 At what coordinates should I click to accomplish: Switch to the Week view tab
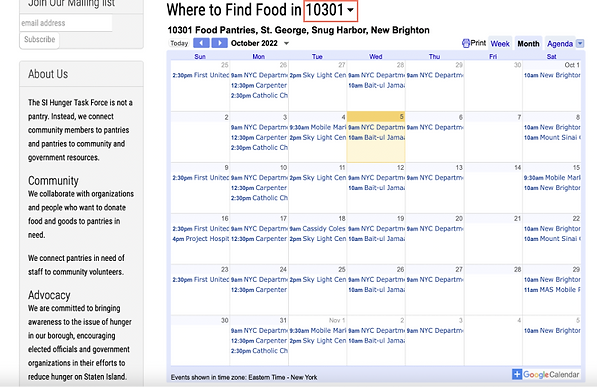coord(500,44)
